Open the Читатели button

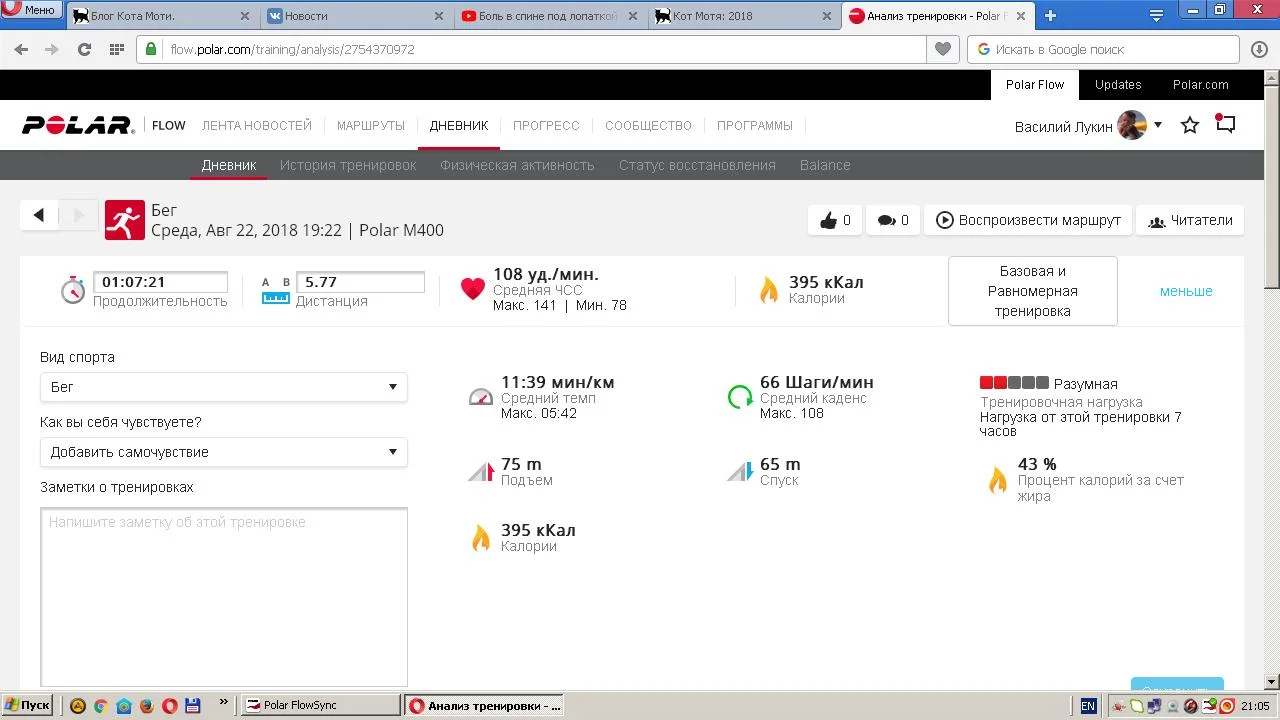pos(1189,221)
